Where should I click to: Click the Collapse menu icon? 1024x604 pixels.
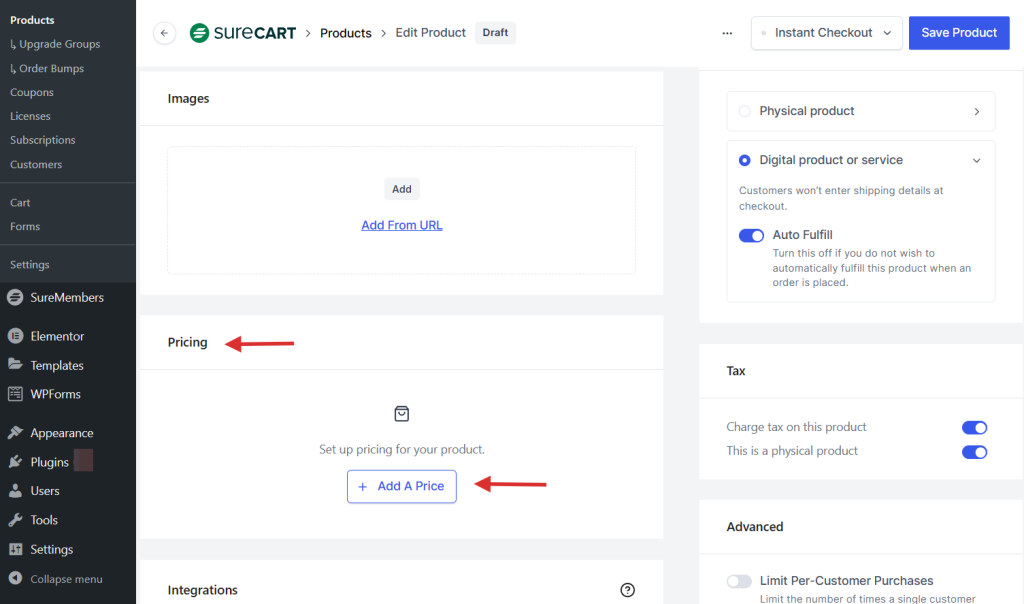(15, 579)
